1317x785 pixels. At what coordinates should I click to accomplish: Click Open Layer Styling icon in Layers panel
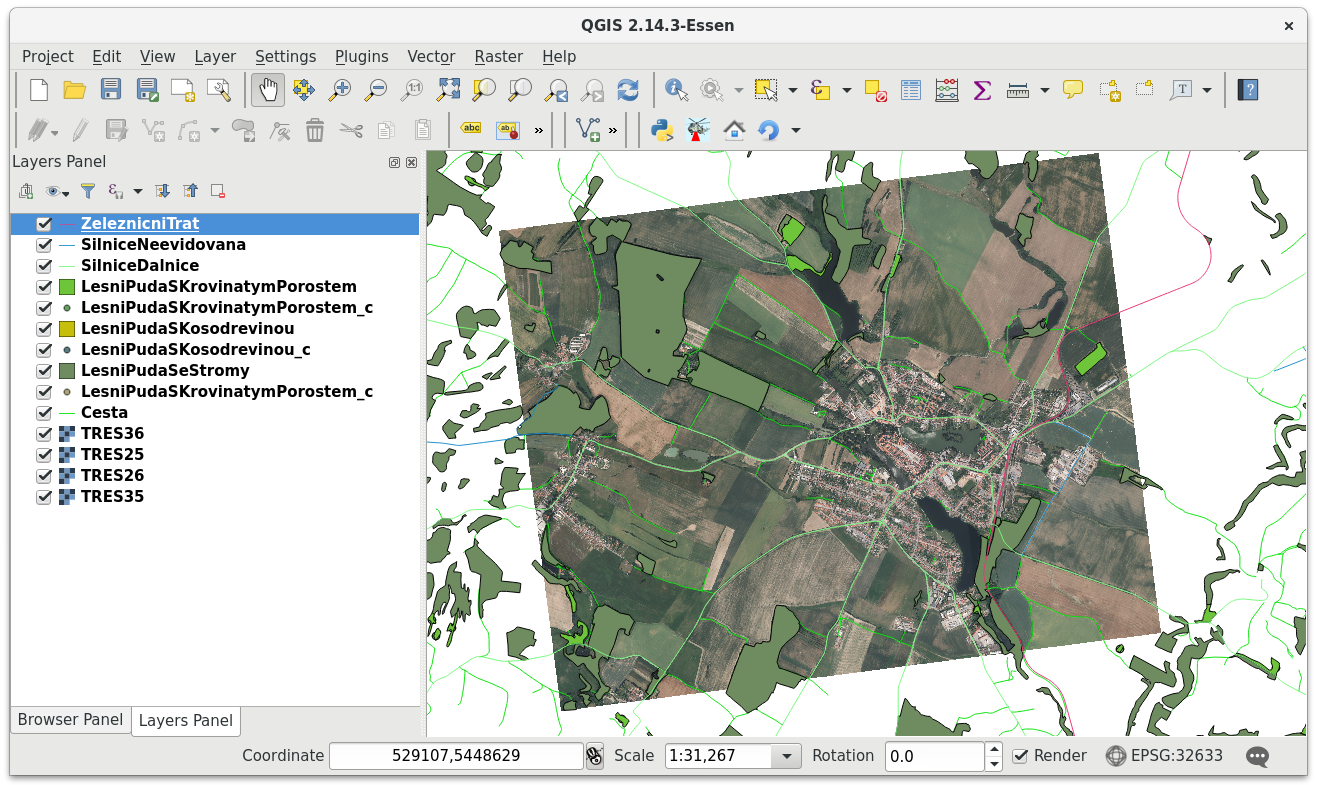pyautogui.click(x=26, y=191)
